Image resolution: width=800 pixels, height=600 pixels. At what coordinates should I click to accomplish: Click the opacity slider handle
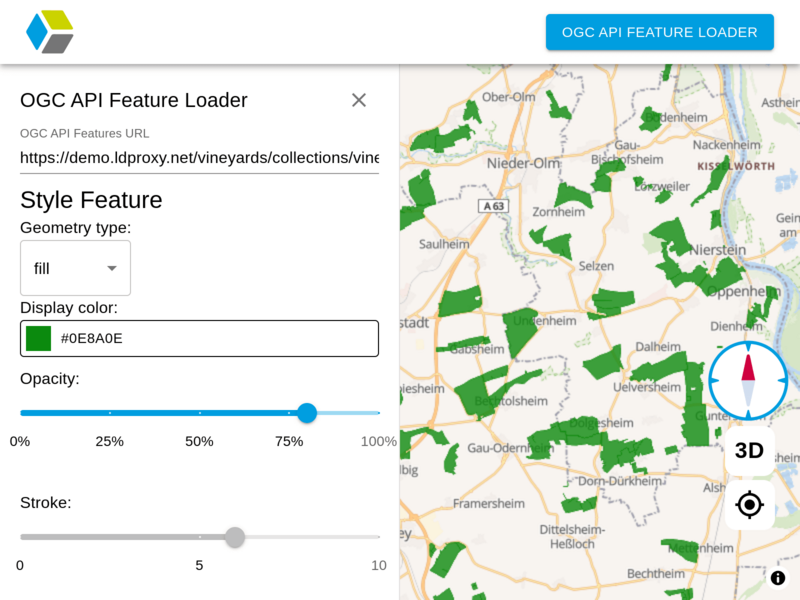tap(307, 413)
